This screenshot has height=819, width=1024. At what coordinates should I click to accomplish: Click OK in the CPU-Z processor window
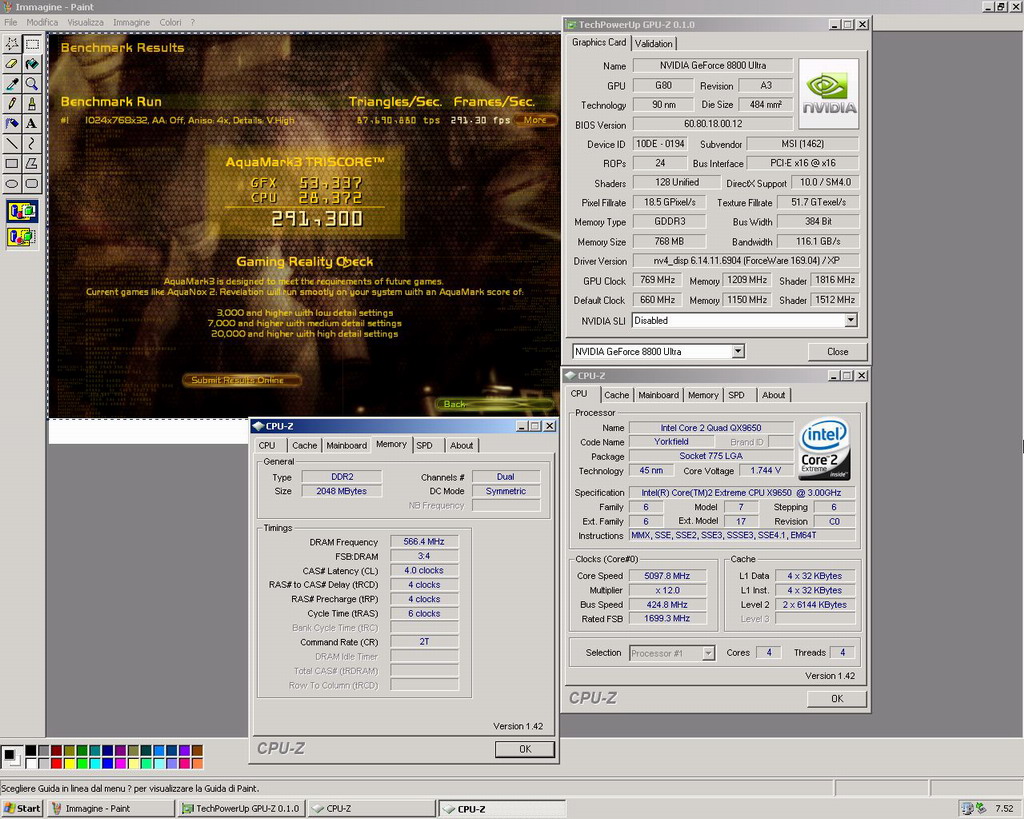coord(837,698)
